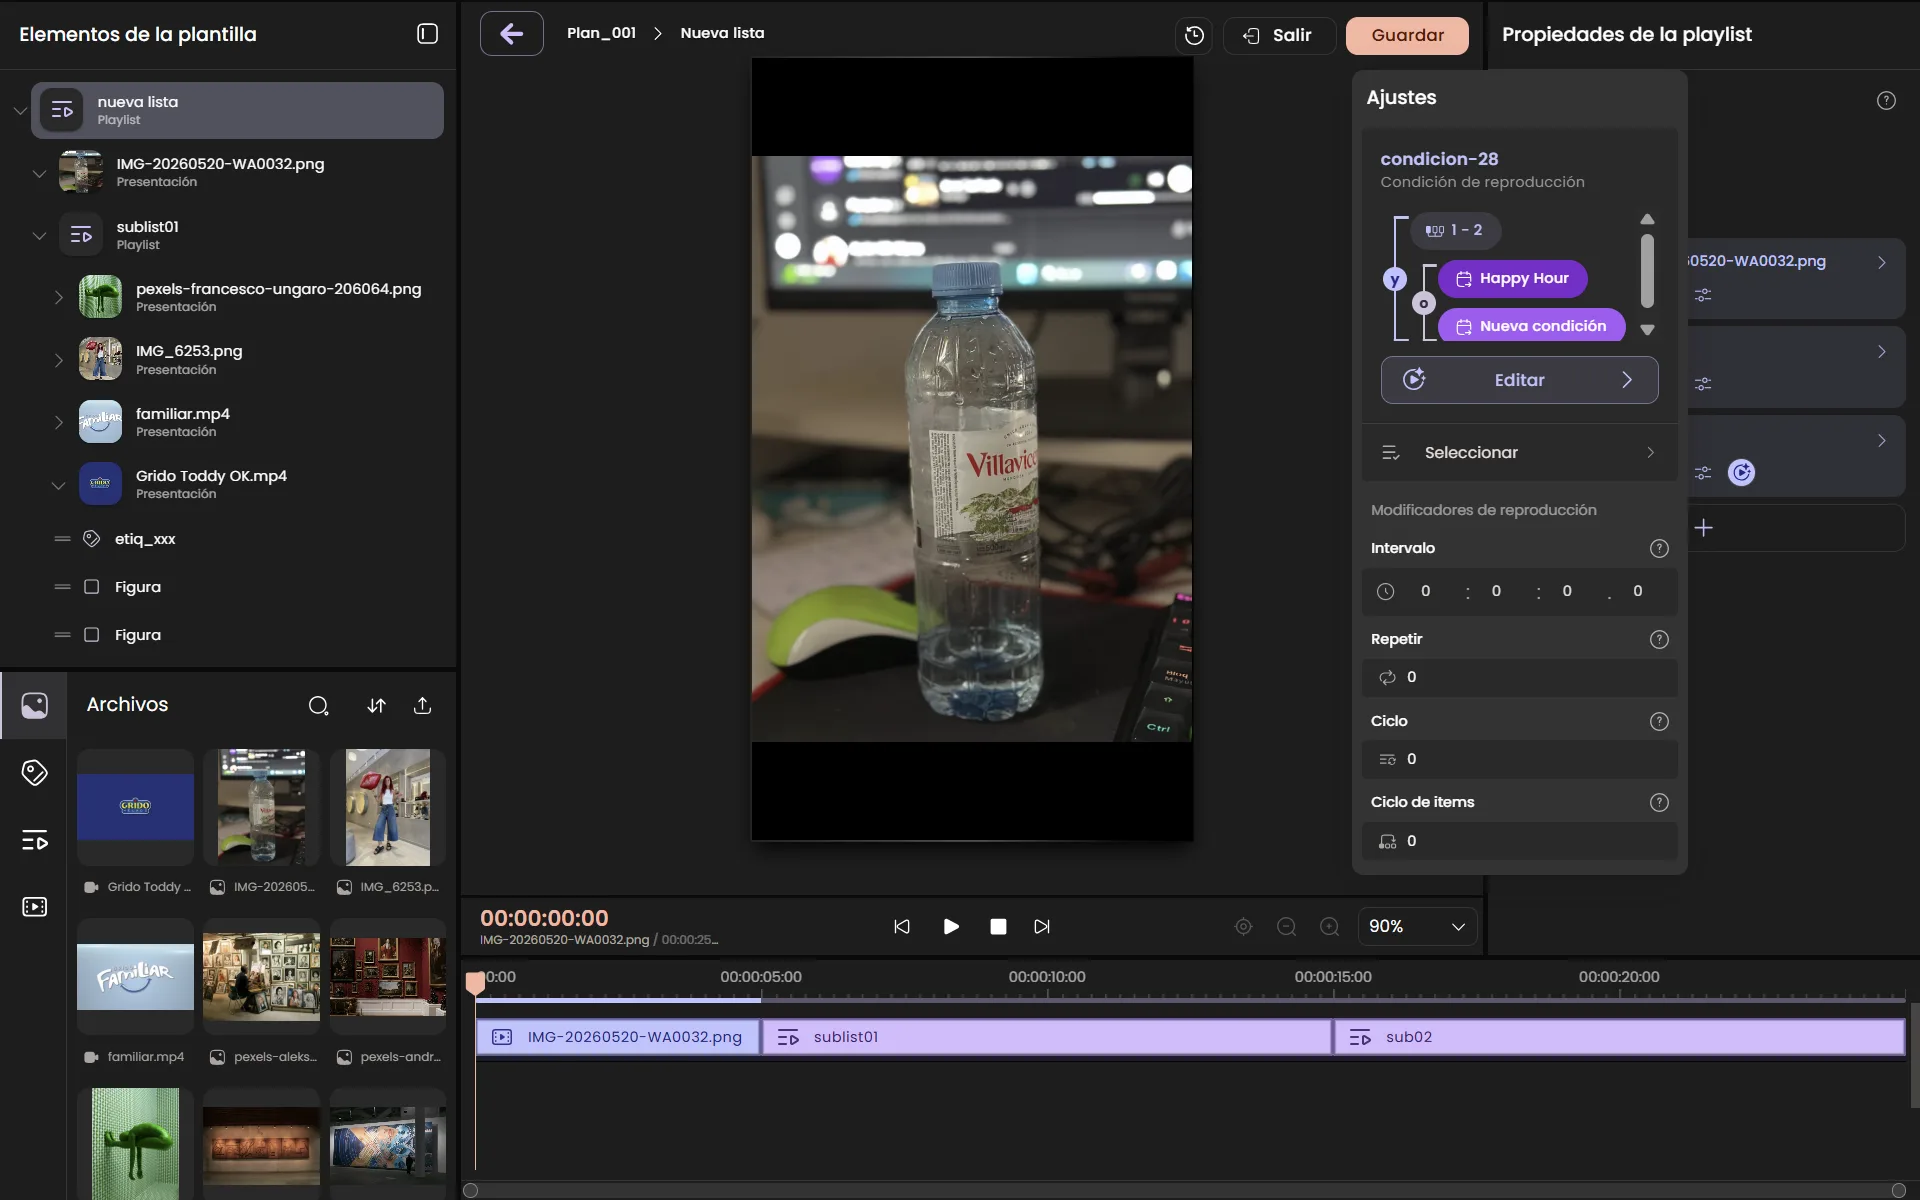Switch to the tags sidebar tab
This screenshot has width=1920, height=1200.
pos(34,772)
